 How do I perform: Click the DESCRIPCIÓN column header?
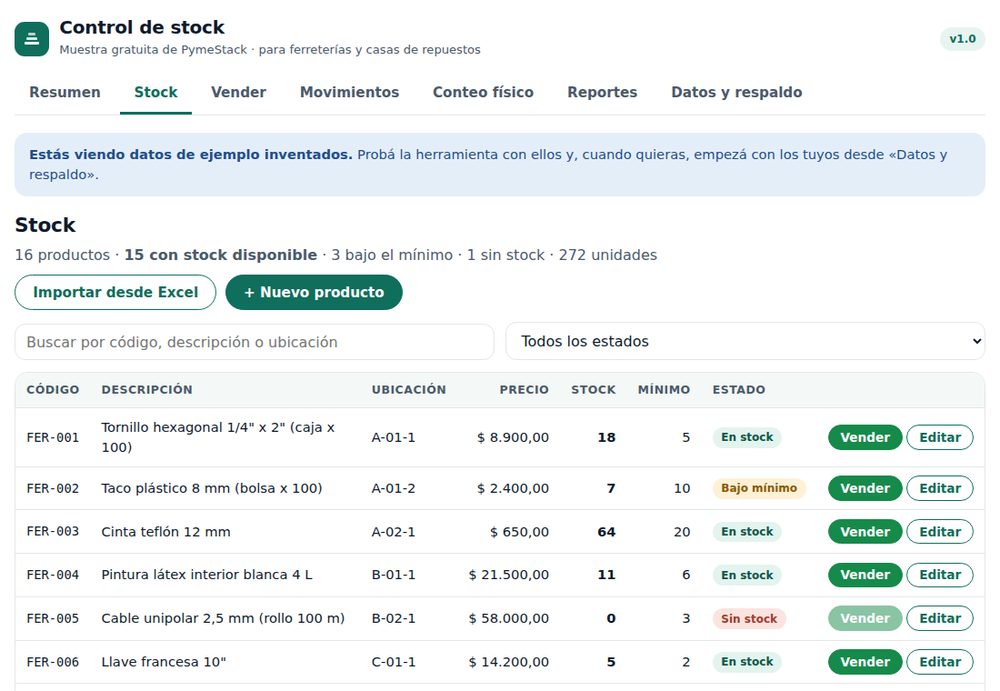click(147, 390)
